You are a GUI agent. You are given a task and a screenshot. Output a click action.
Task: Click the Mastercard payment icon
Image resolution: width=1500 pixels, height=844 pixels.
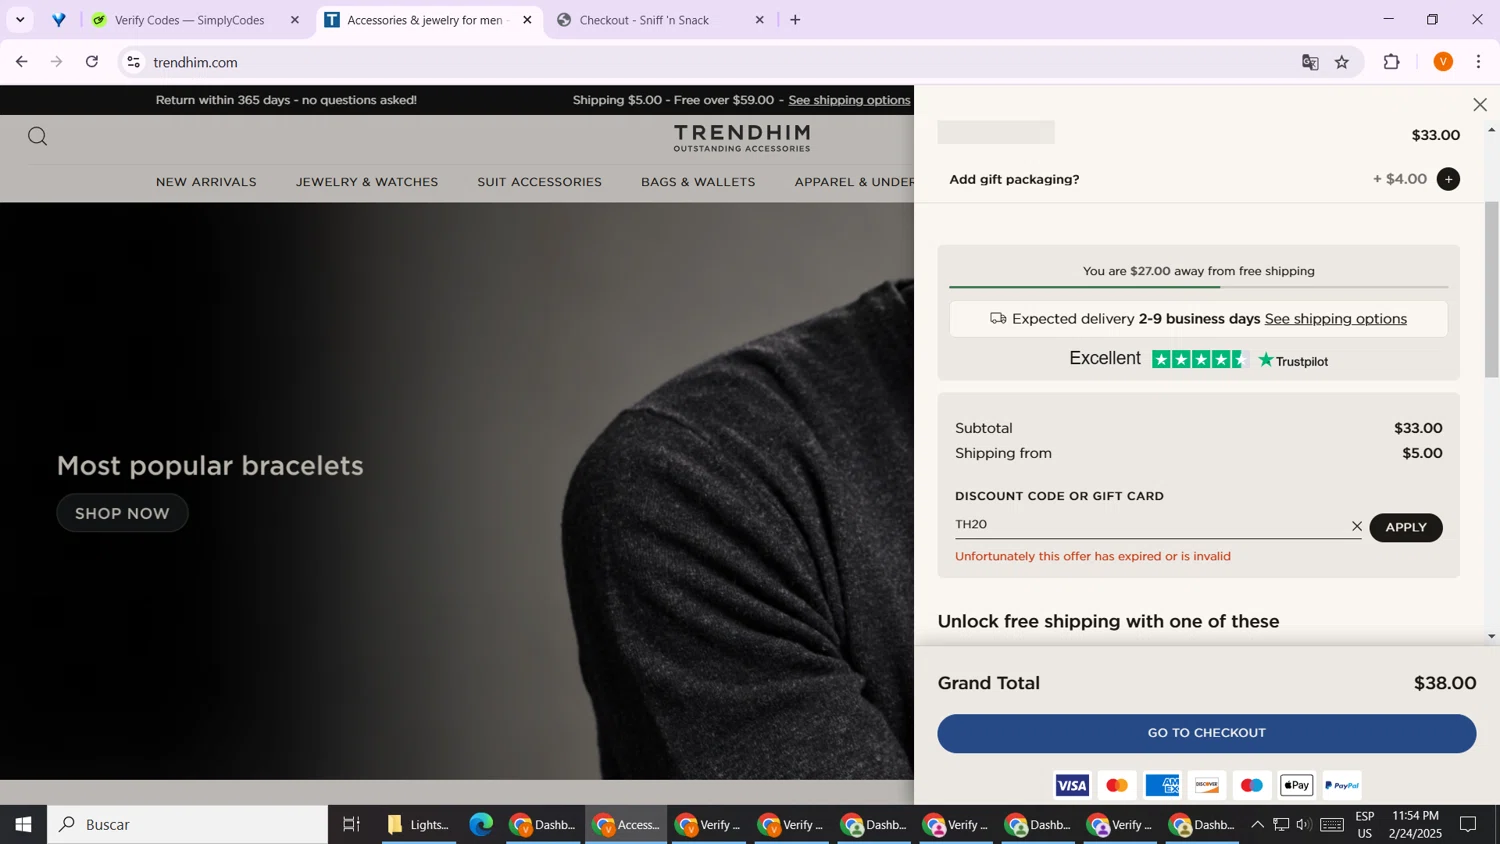pos(1116,786)
